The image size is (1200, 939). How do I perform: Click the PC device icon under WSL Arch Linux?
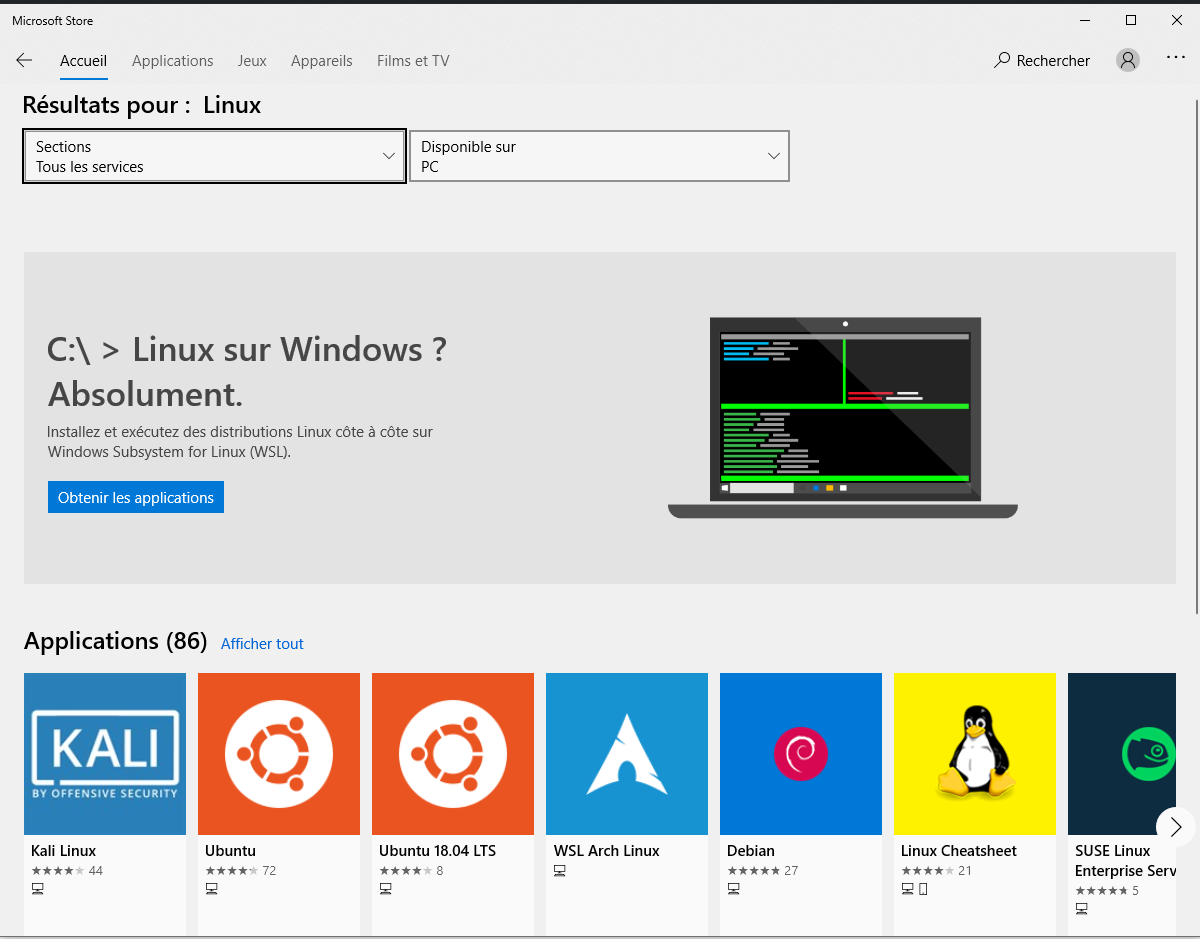(560, 871)
